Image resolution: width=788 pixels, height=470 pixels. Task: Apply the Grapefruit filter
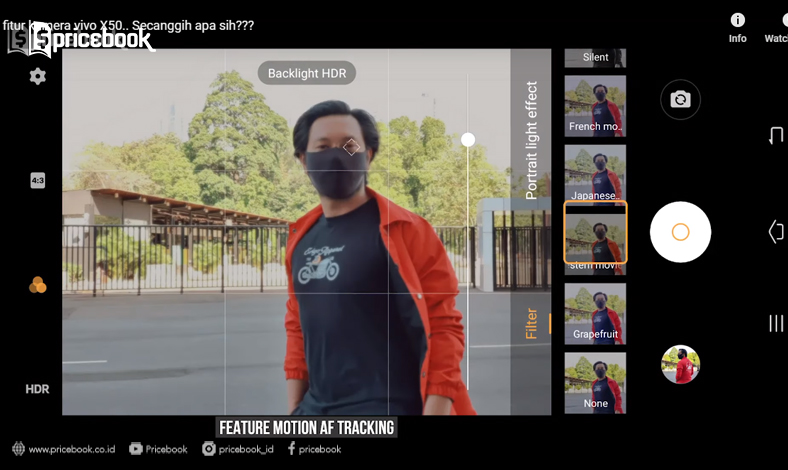tap(595, 314)
